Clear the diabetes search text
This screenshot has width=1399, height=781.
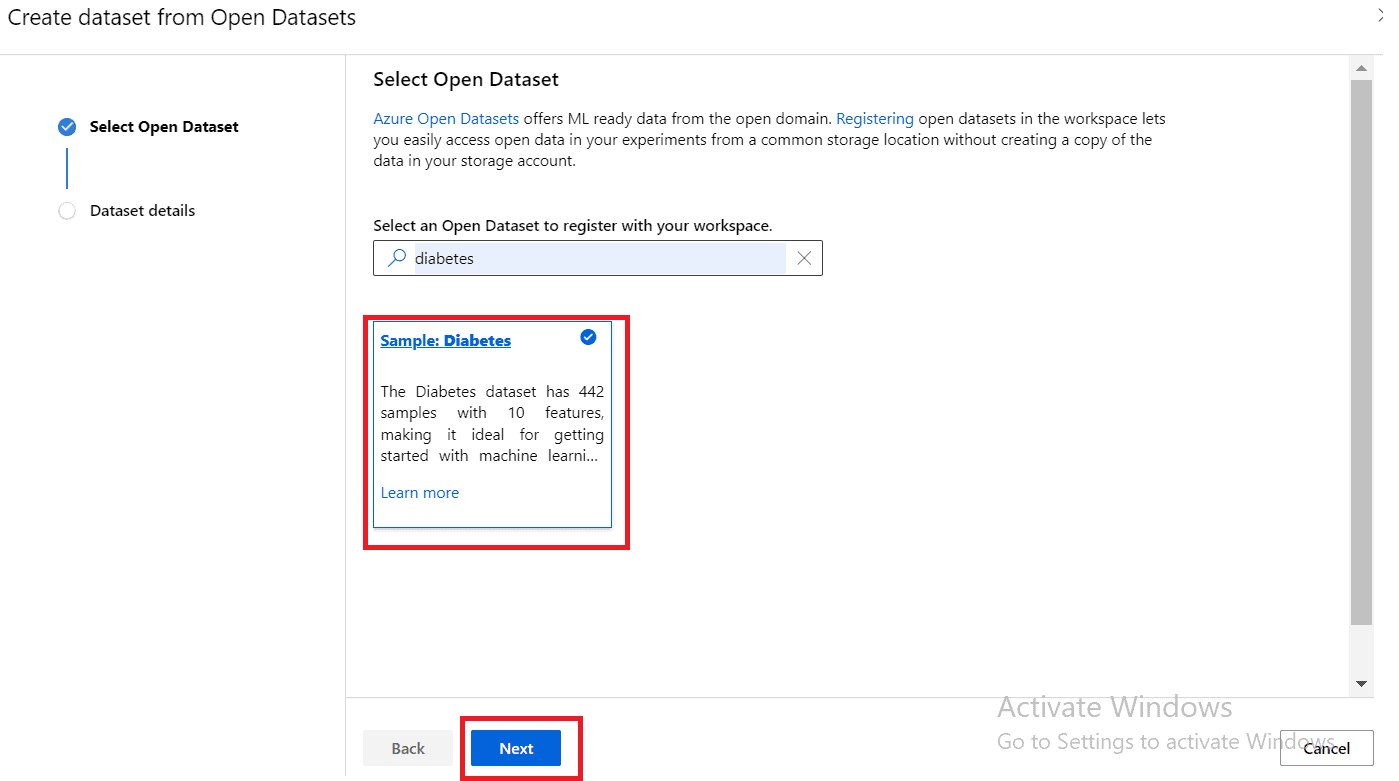pos(804,258)
